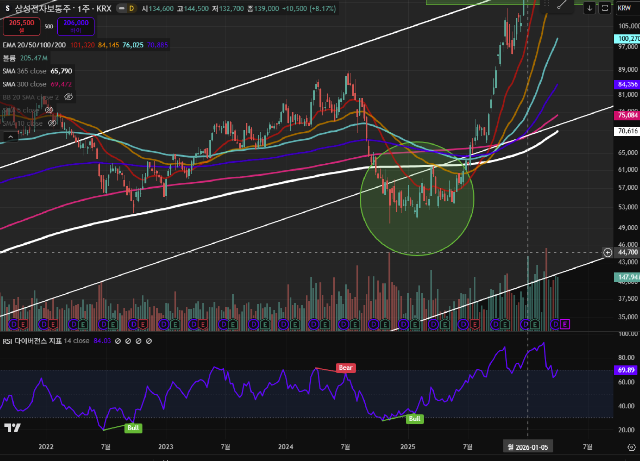Viewport: 640px width, 461px height.
Task: Click the highlighted 2026-01-05 date label
Action: tap(527, 447)
